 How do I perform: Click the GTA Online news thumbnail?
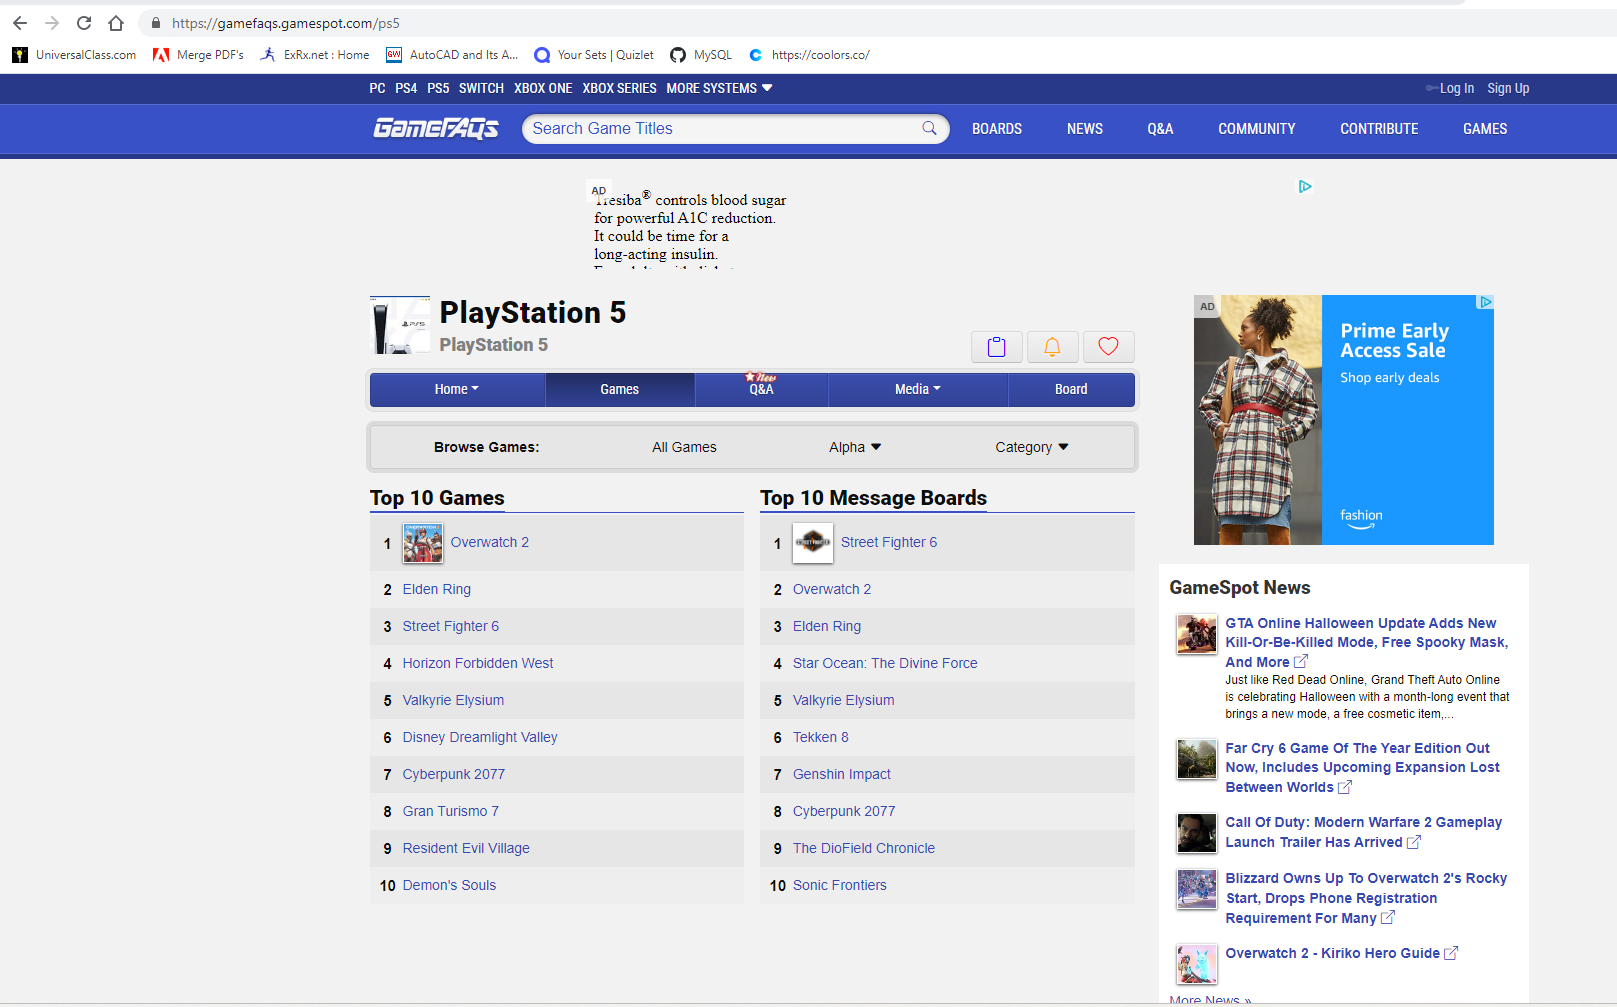[1197, 635]
